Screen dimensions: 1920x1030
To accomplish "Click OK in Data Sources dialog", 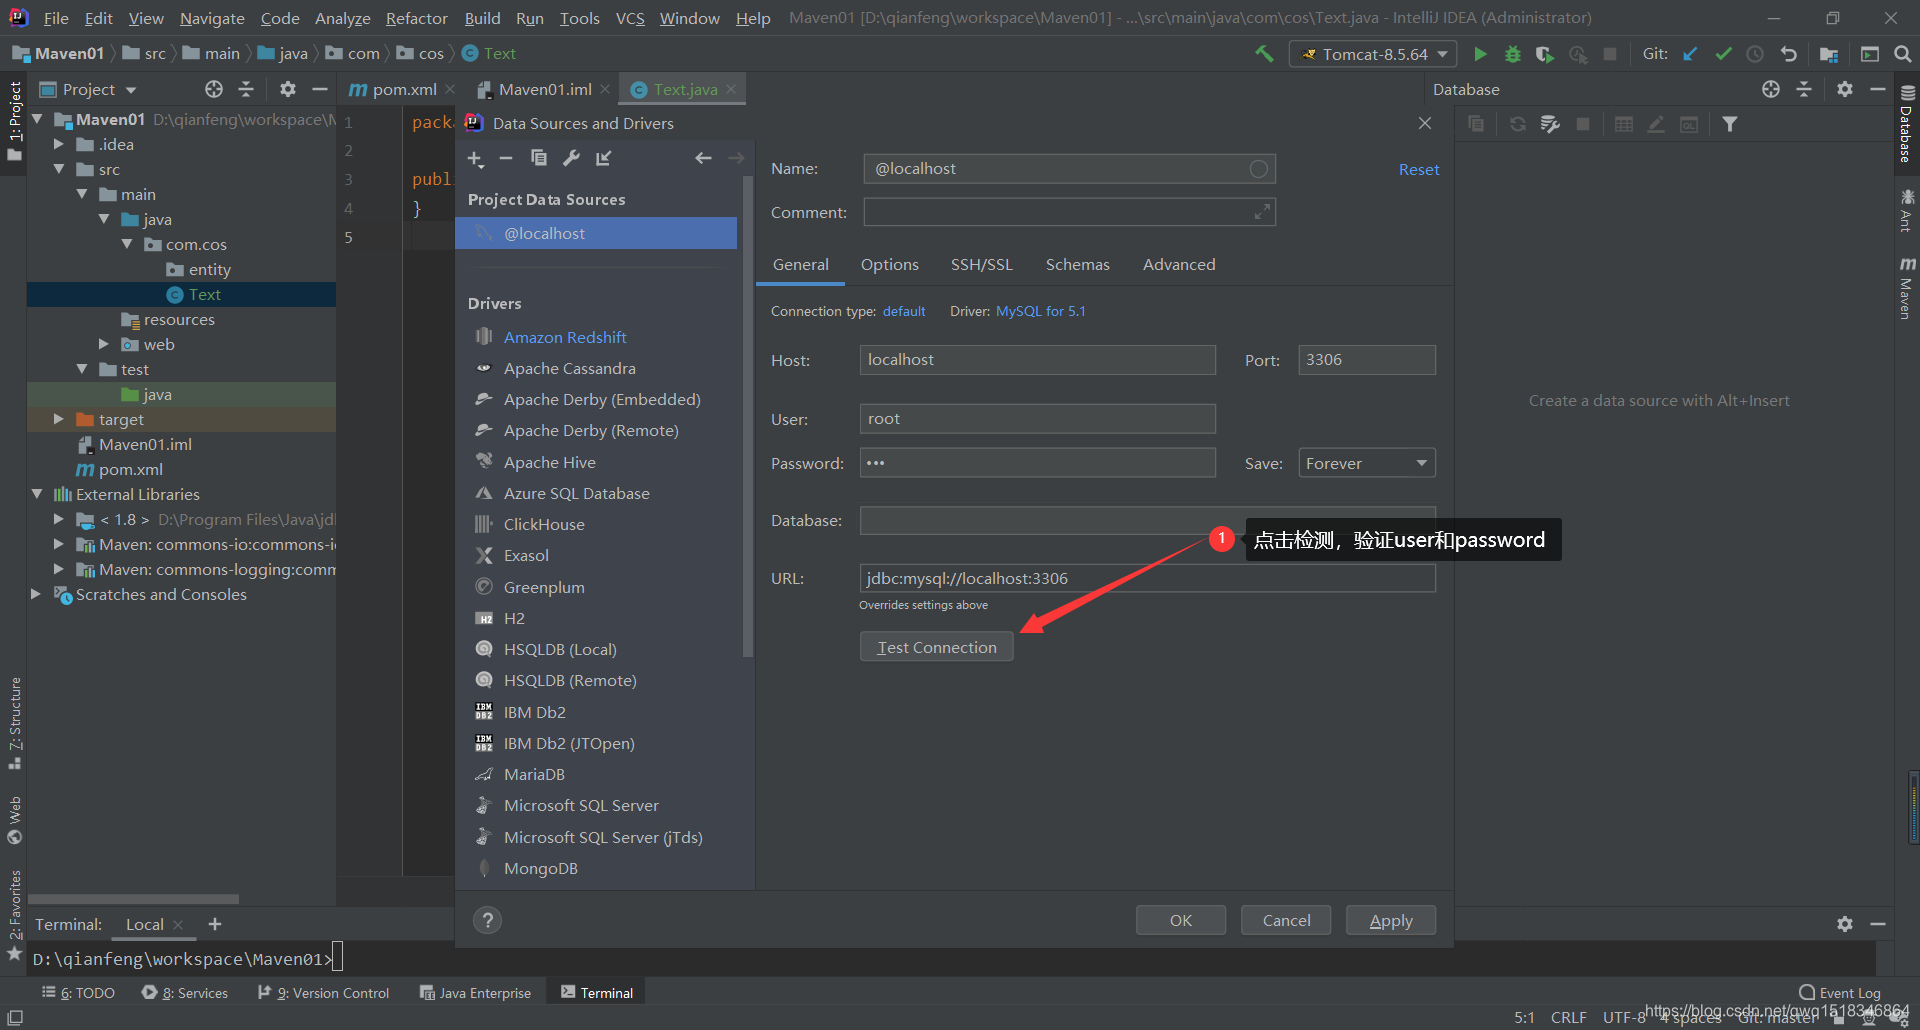I will (1181, 920).
